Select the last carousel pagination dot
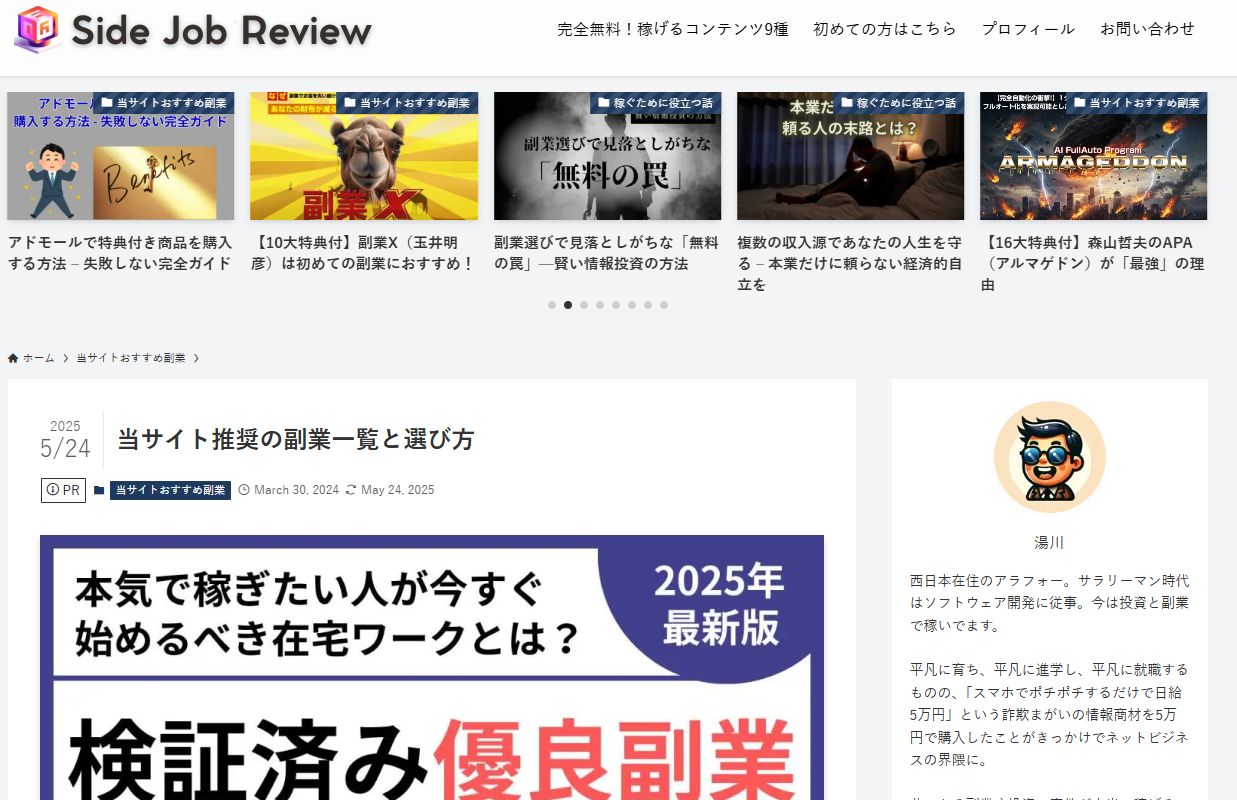 tap(664, 305)
